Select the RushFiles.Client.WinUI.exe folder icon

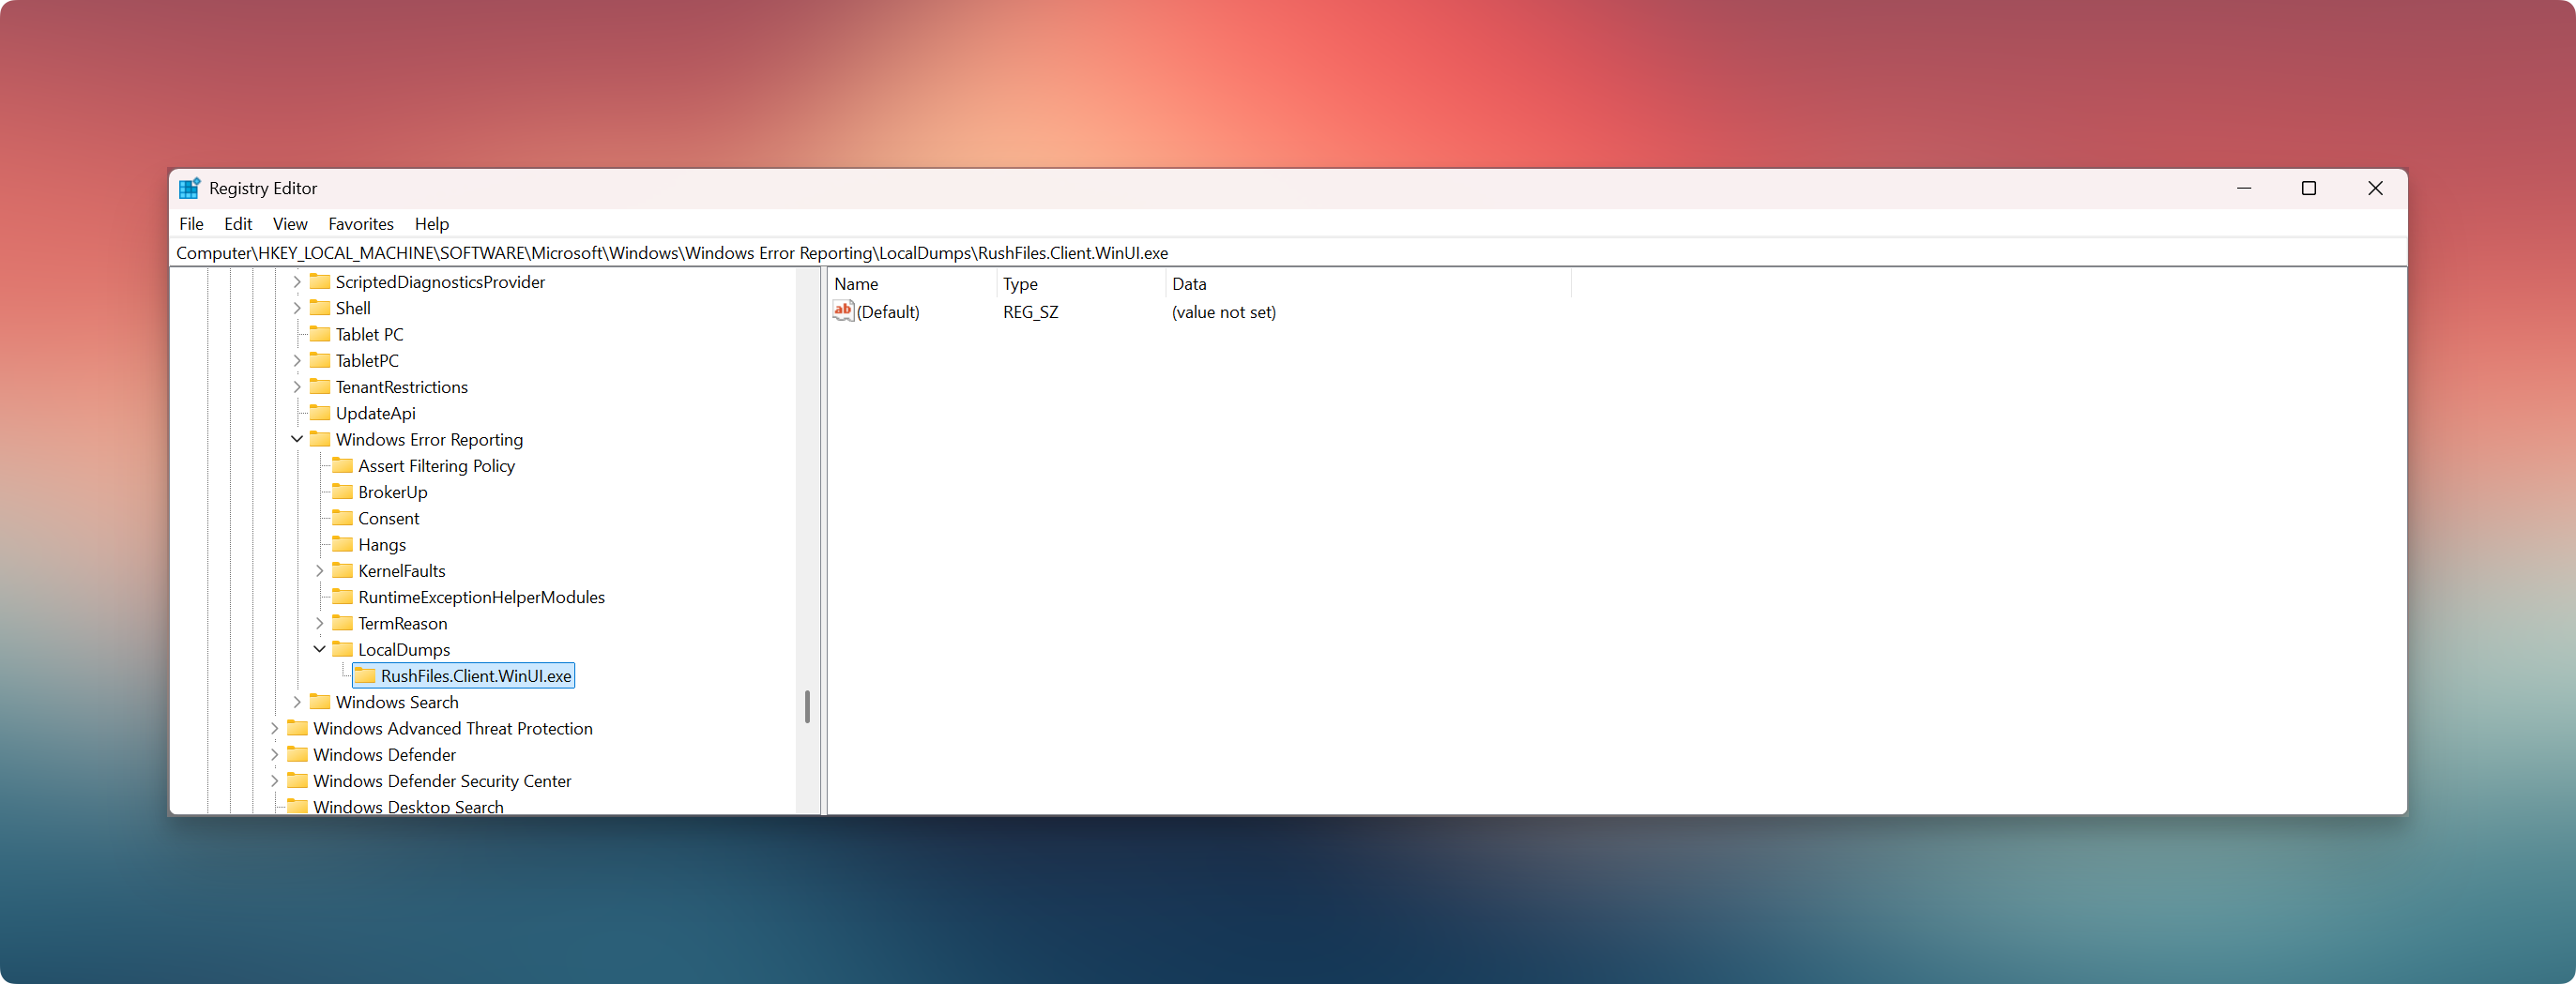(x=366, y=675)
